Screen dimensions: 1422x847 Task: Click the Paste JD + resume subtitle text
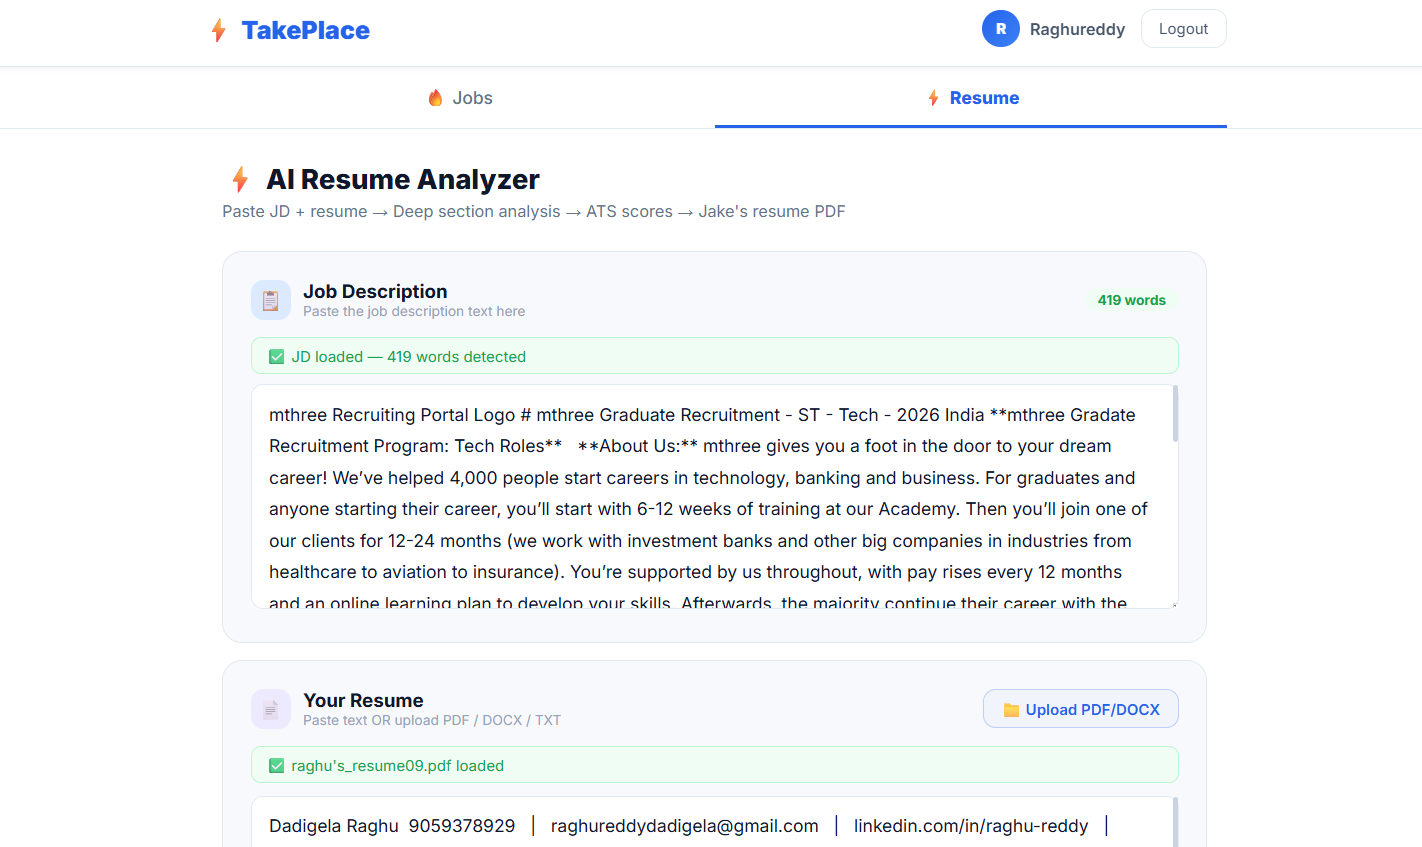coord(534,211)
